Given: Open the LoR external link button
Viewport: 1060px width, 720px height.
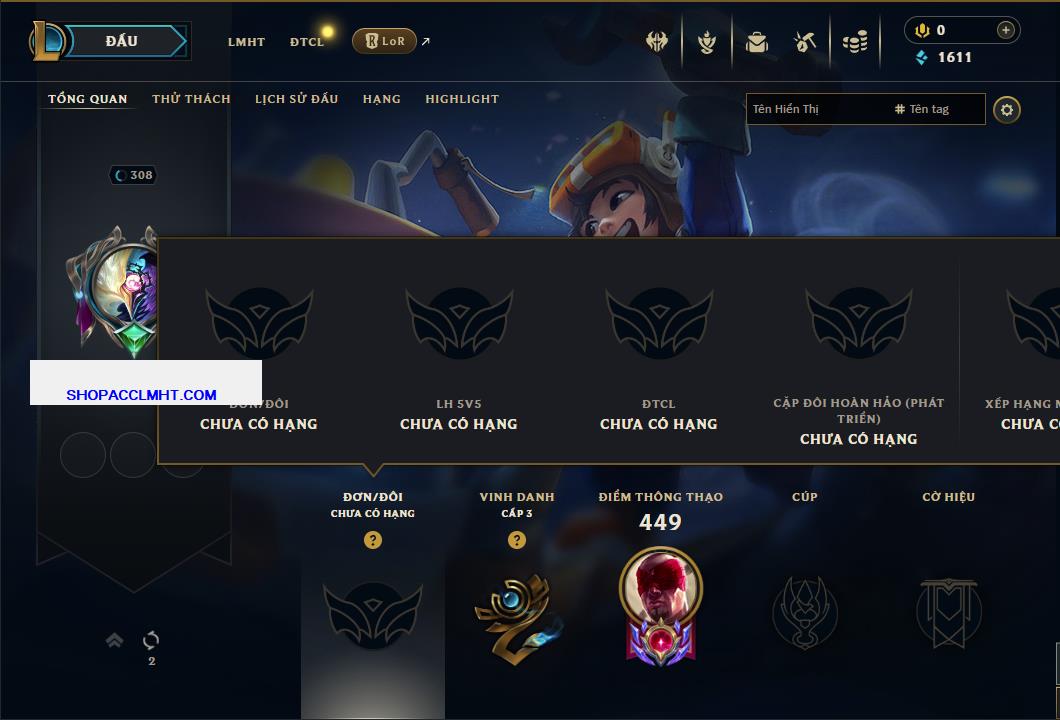Looking at the screenshot, I should tap(384, 41).
